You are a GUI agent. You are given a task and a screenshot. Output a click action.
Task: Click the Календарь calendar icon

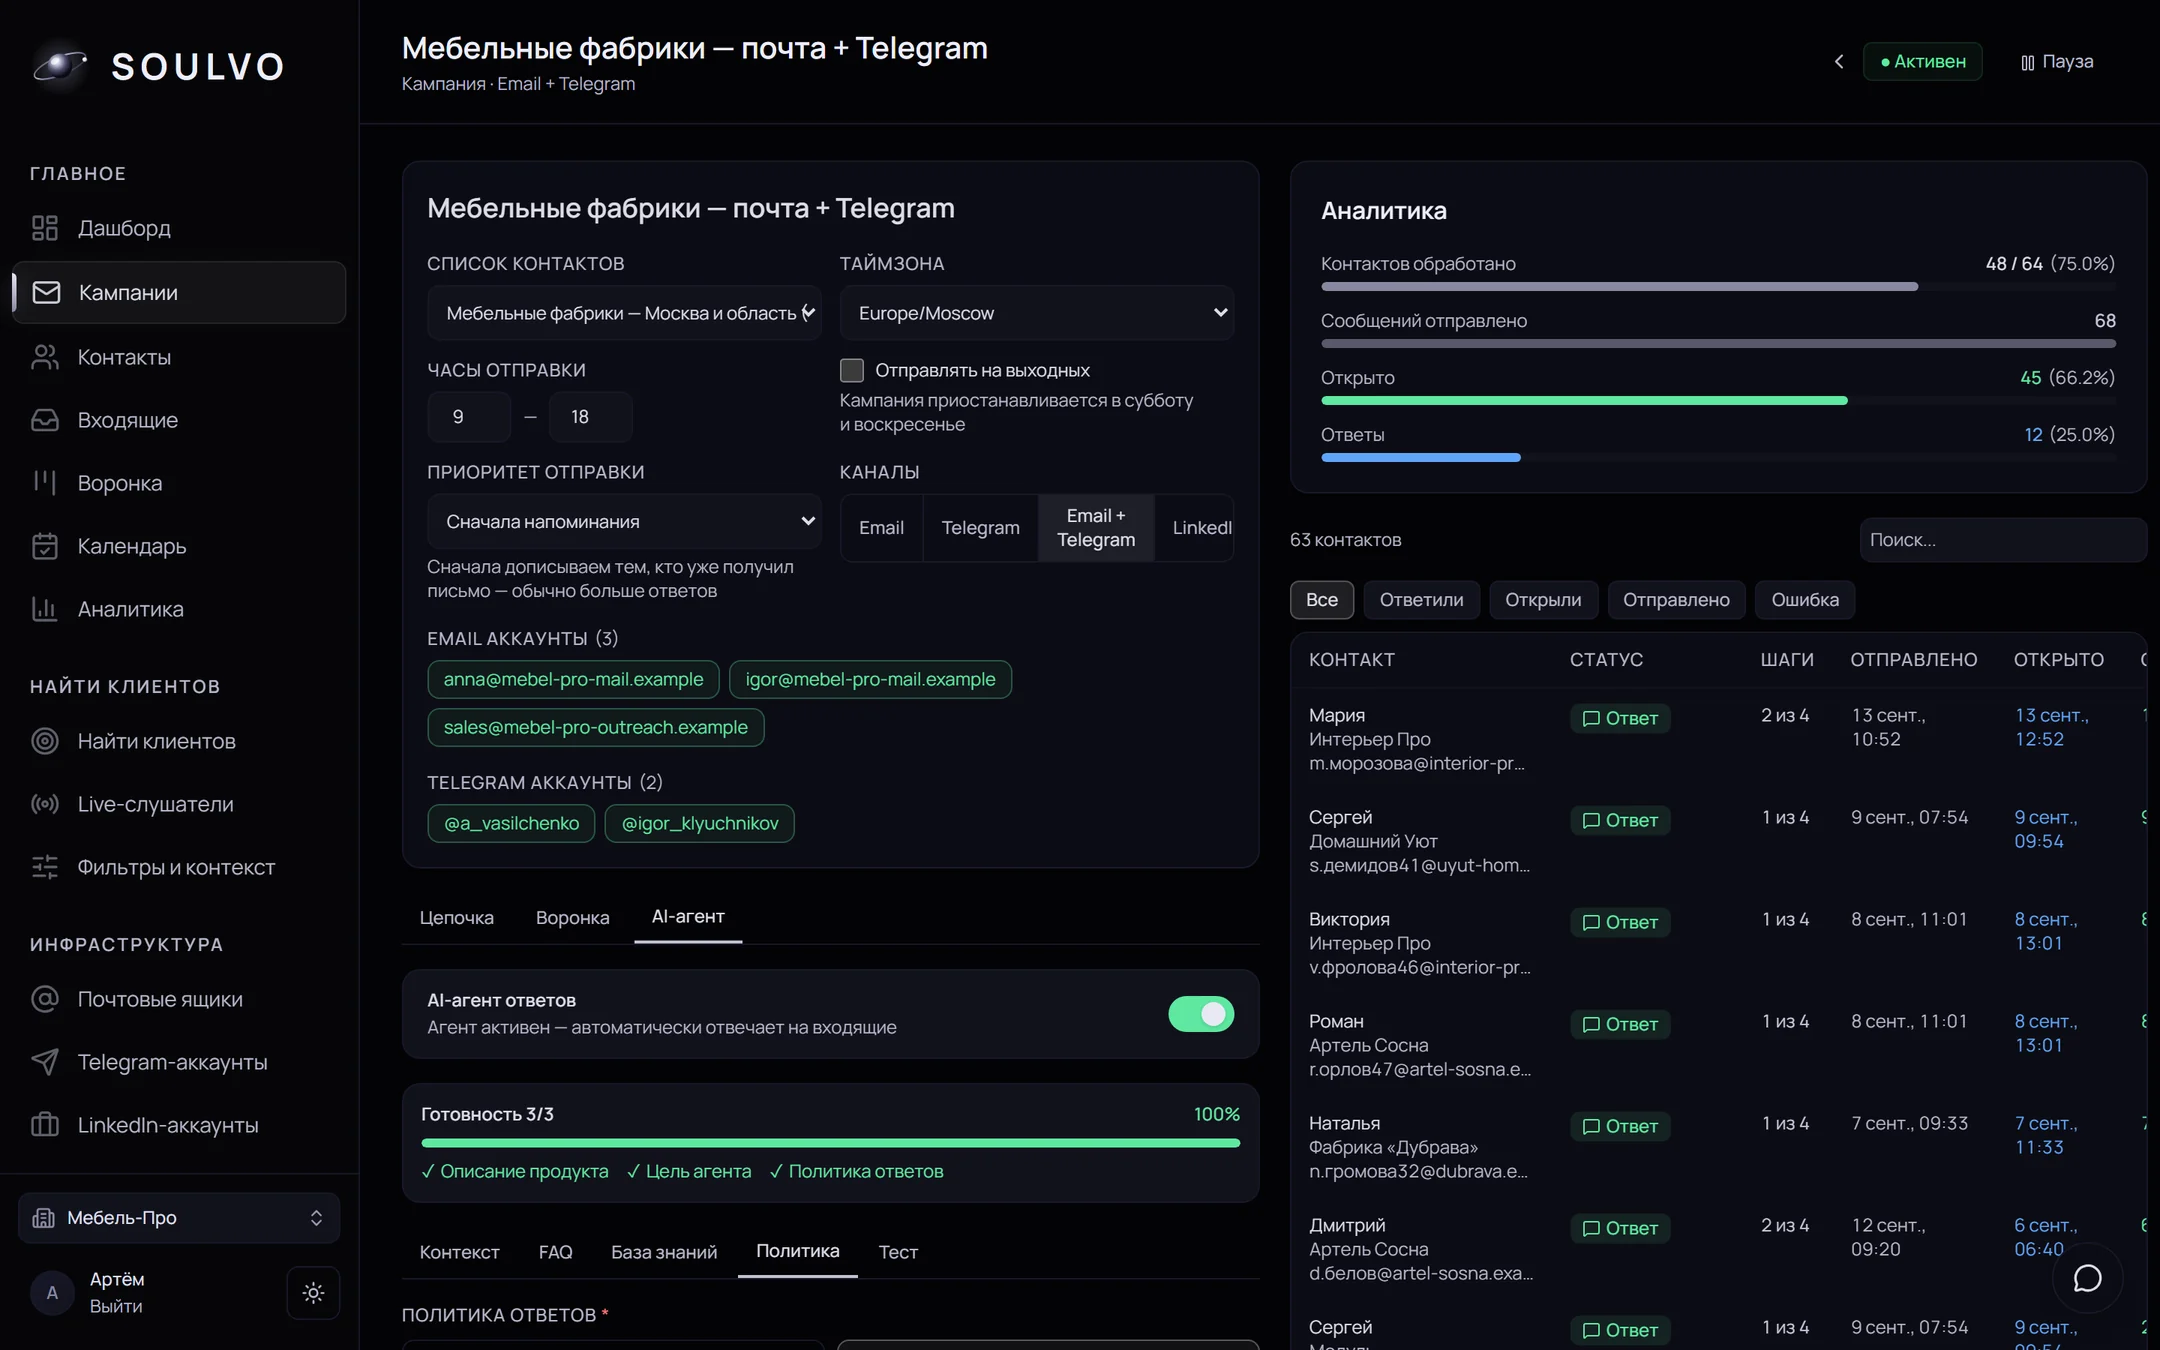[45, 546]
